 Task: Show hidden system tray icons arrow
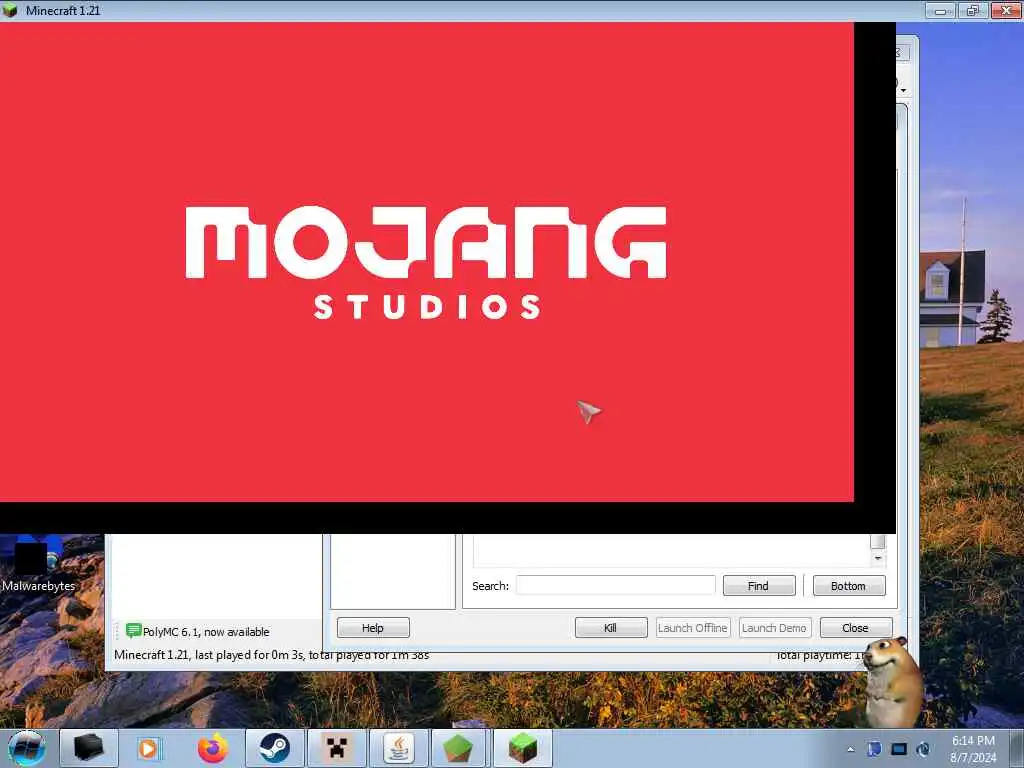850,749
